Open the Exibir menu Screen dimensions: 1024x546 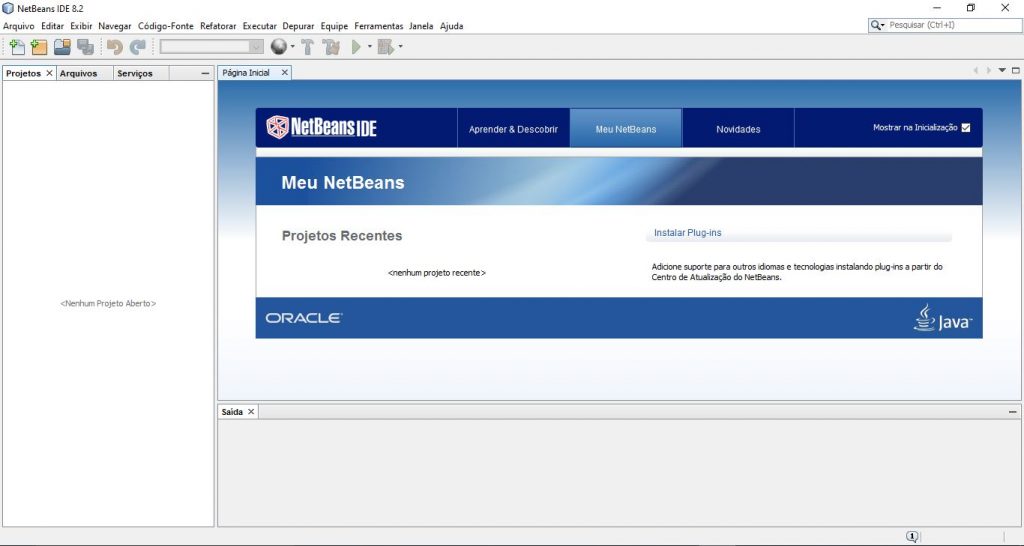[82, 26]
